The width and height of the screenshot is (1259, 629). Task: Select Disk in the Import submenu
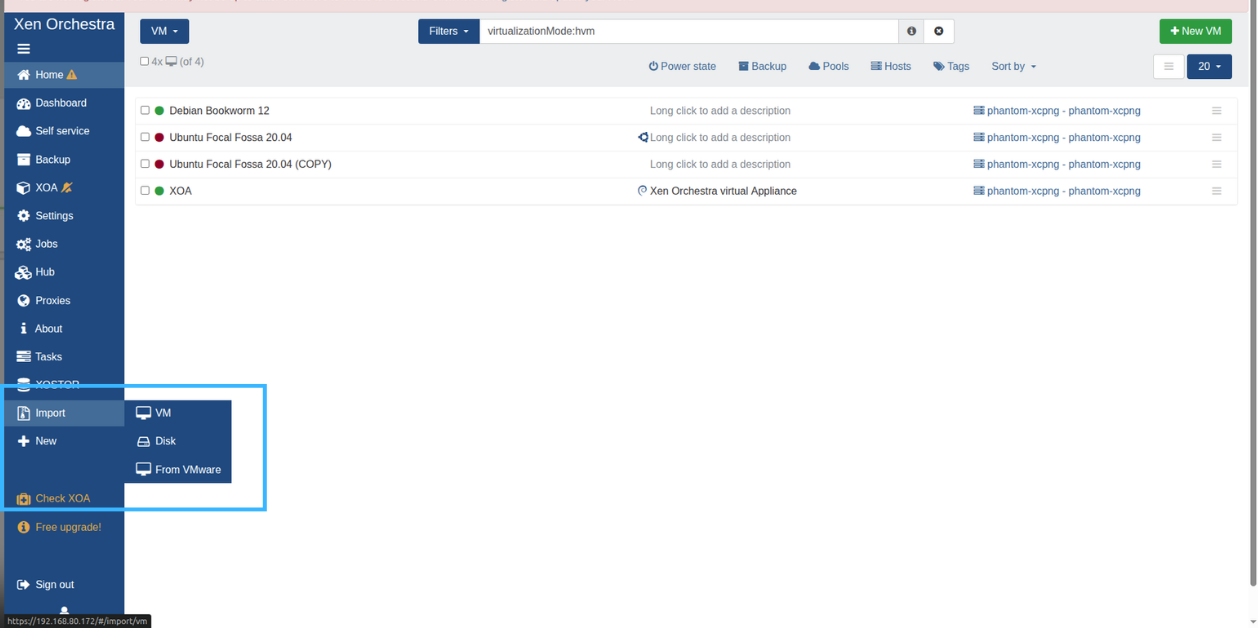(165, 441)
